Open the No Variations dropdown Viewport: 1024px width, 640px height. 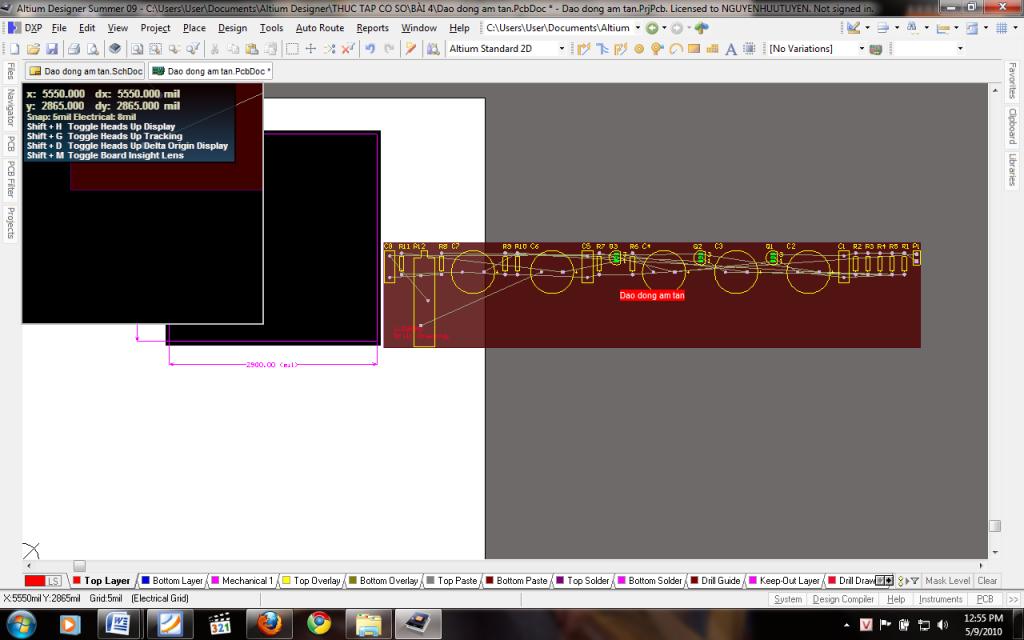click(860, 48)
